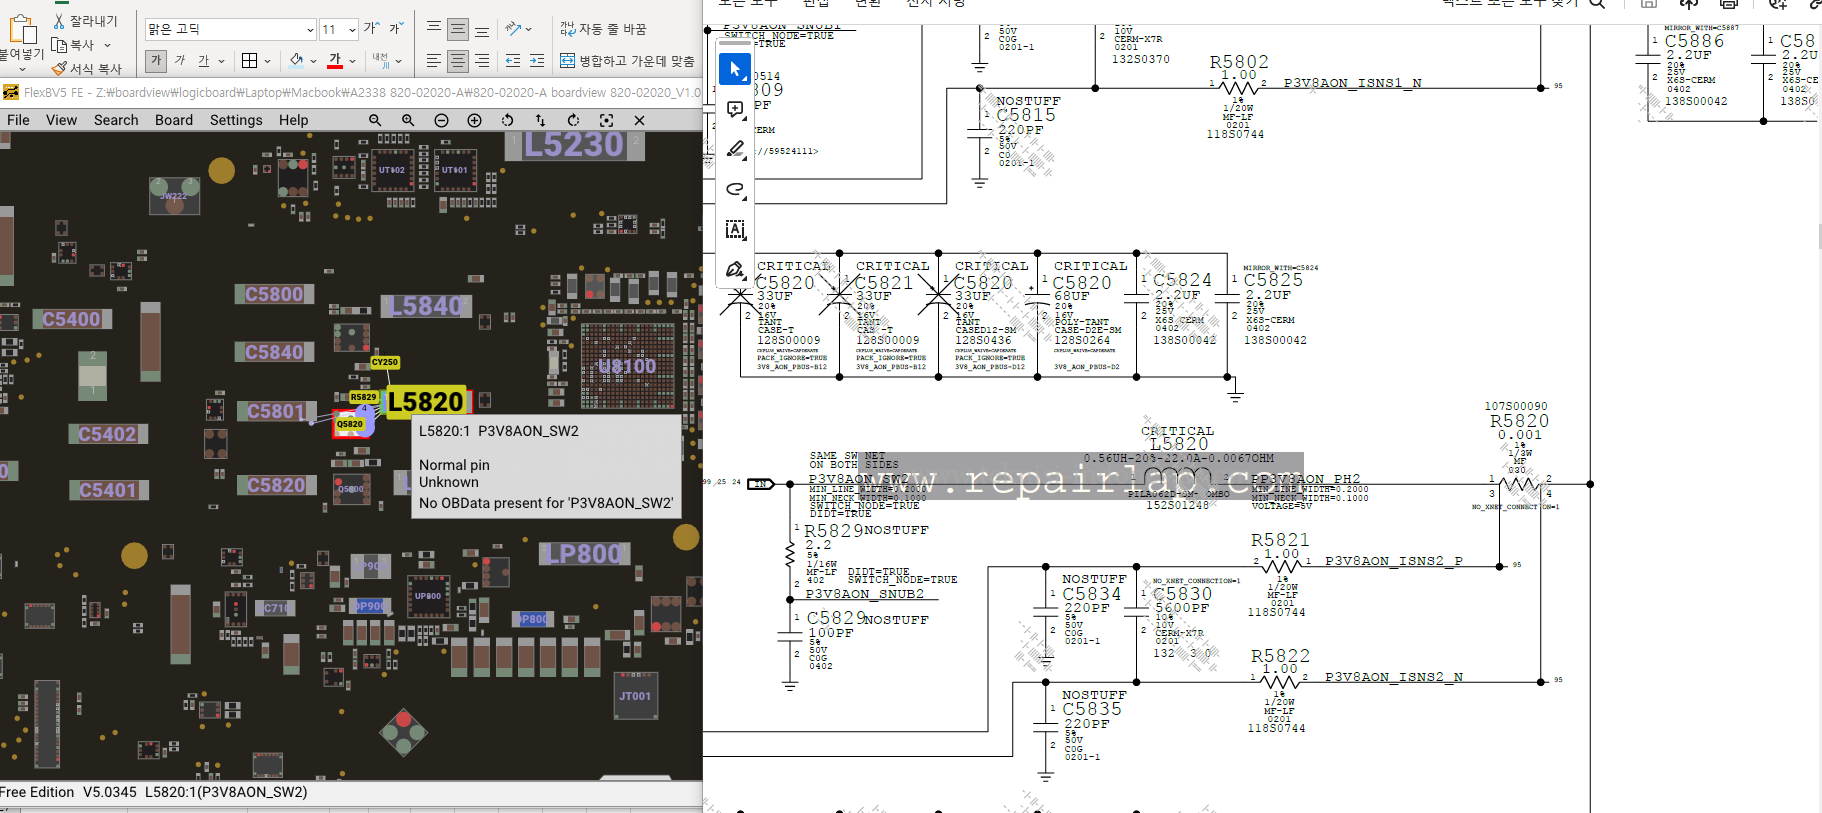Click the decrease indent icon
Image resolution: width=1822 pixels, height=813 pixels.
tap(513, 61)
